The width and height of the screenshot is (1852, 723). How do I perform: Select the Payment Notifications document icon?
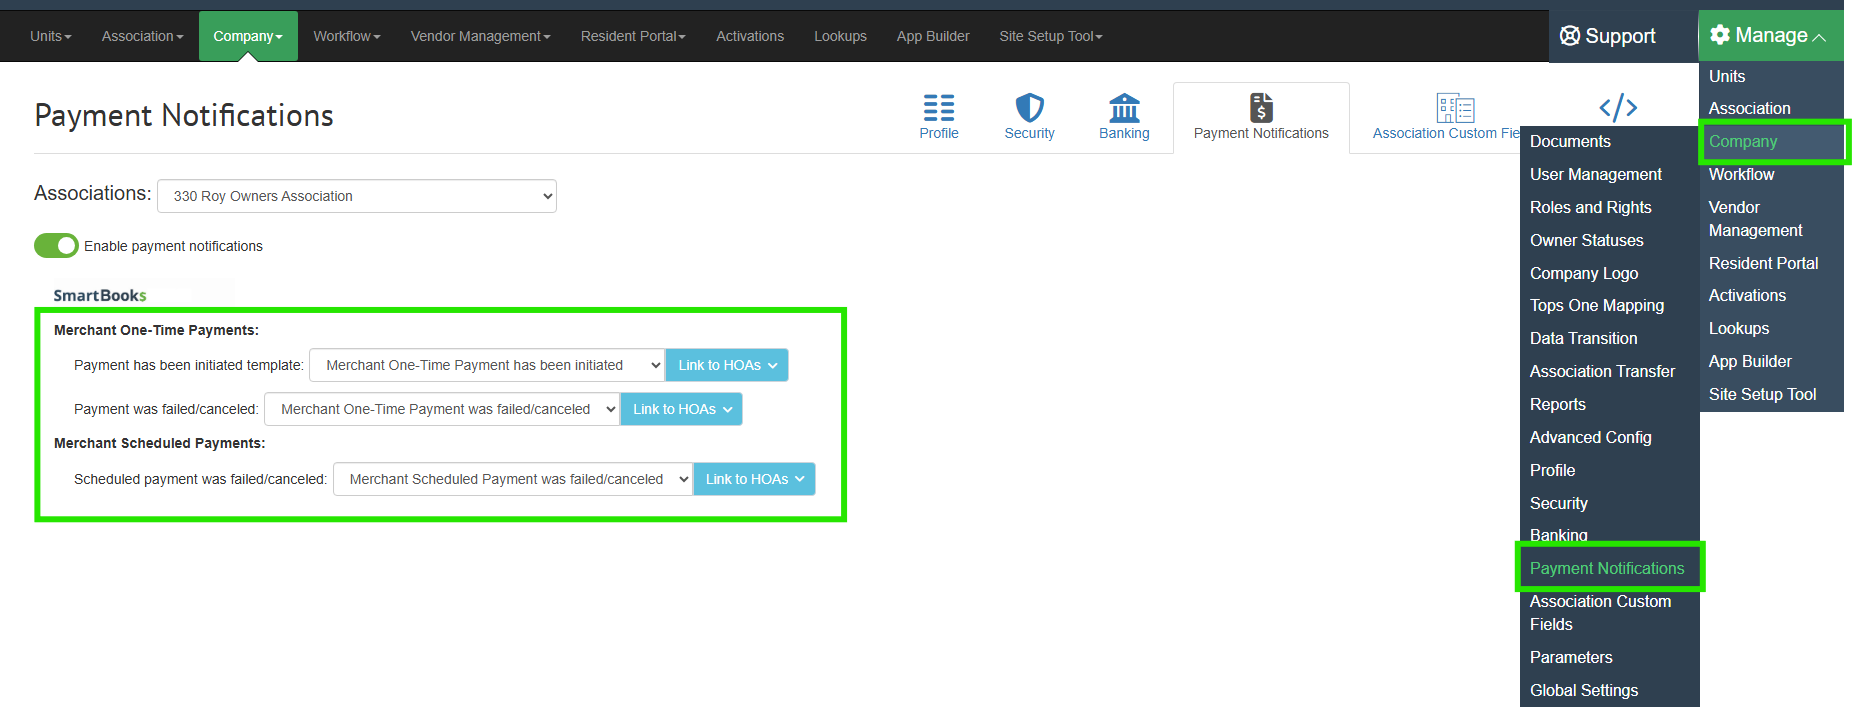tap(1261, 108)
